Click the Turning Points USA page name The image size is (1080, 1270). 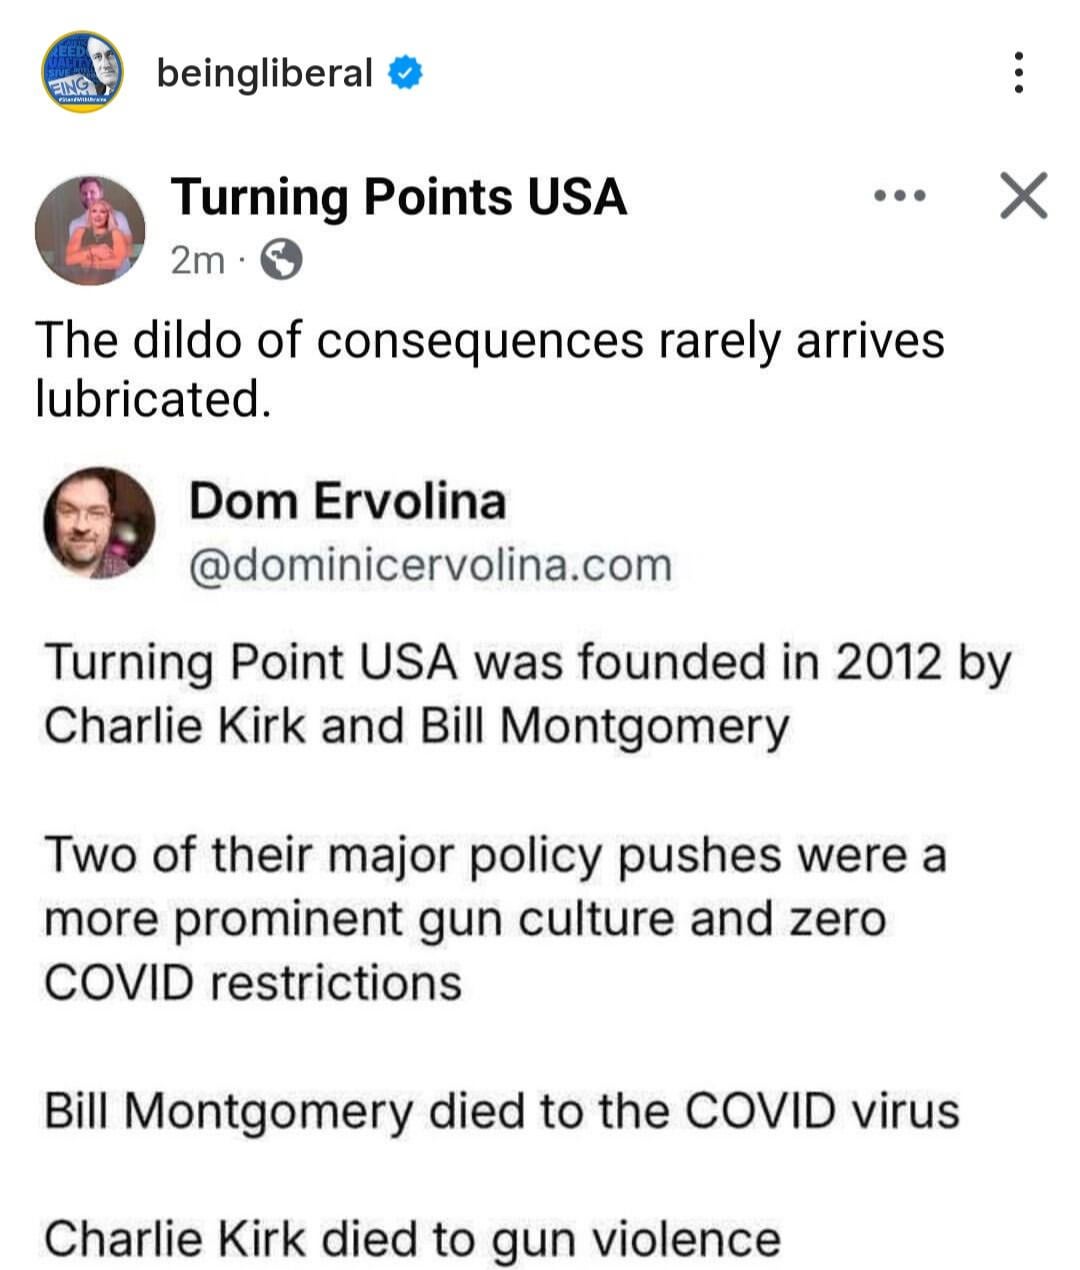pos(398,197)
